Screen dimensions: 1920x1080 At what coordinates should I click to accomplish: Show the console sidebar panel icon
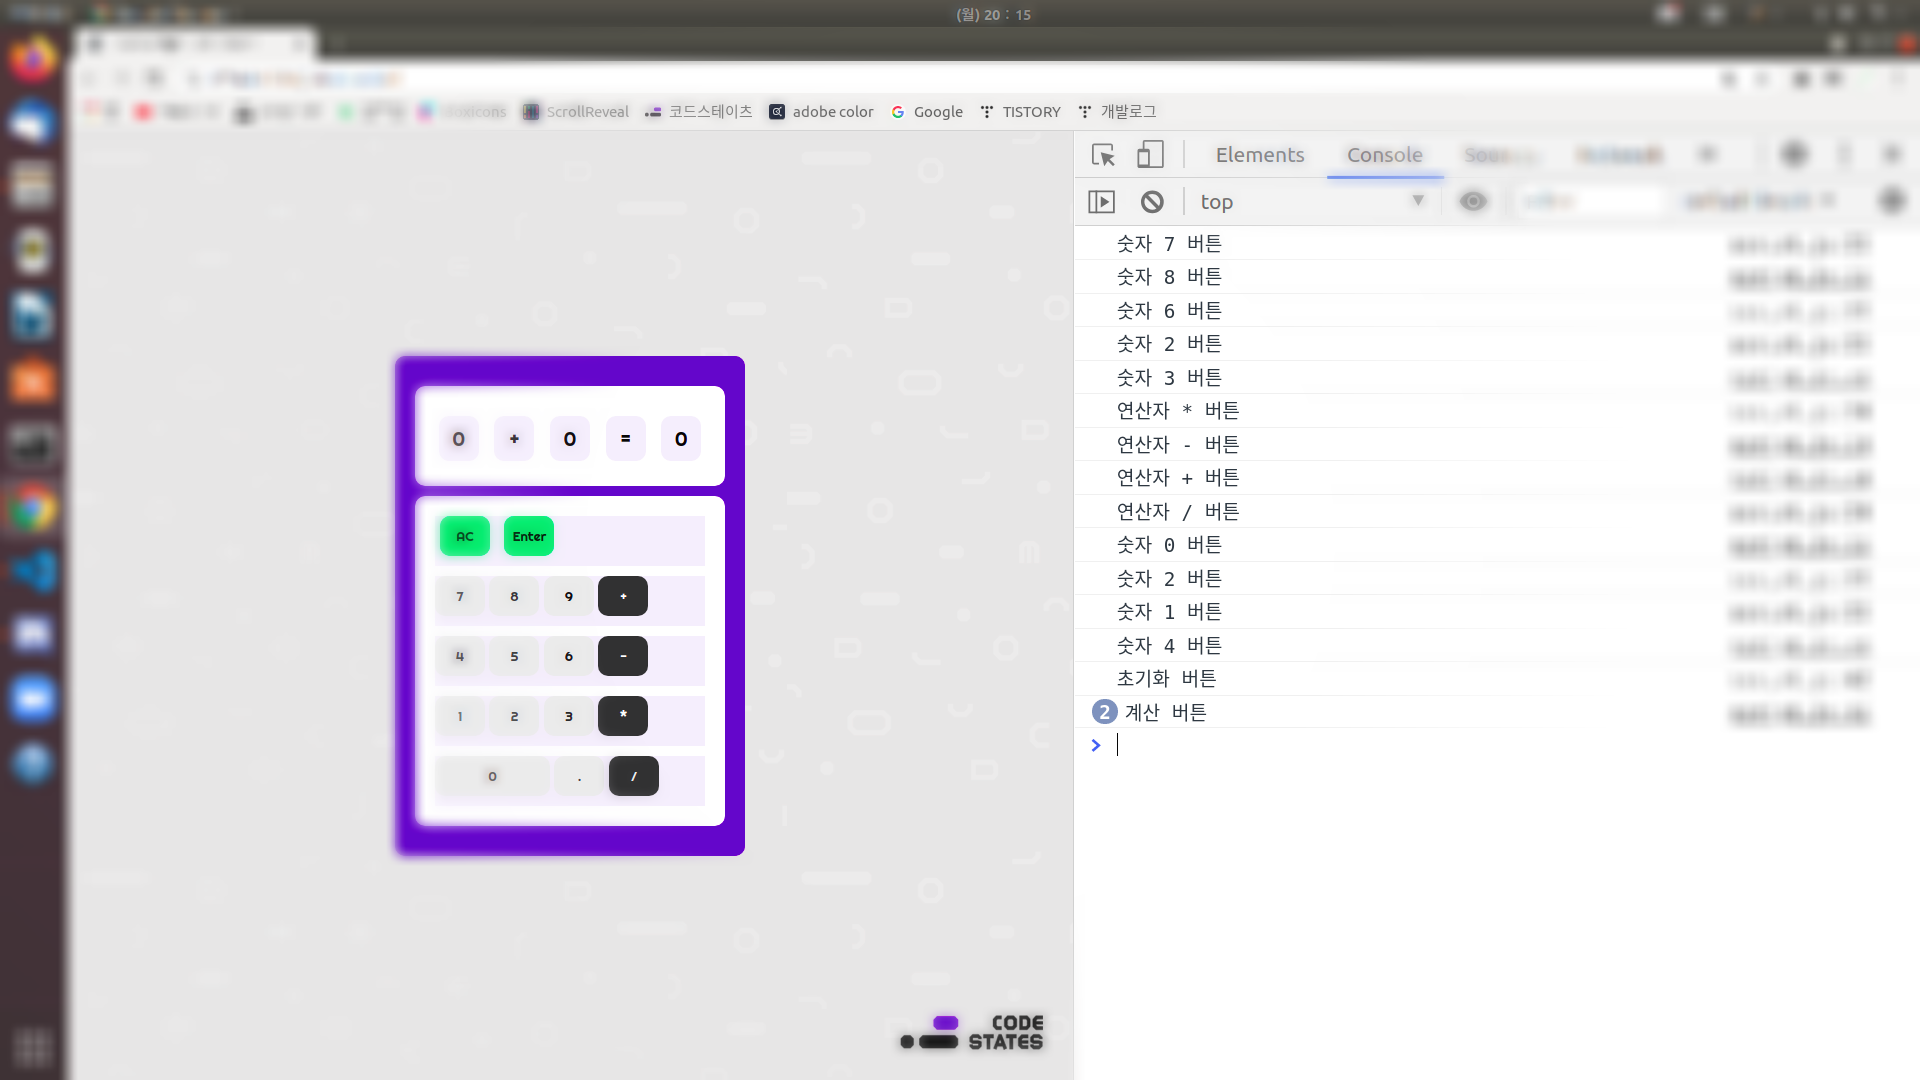point(1101,202)
